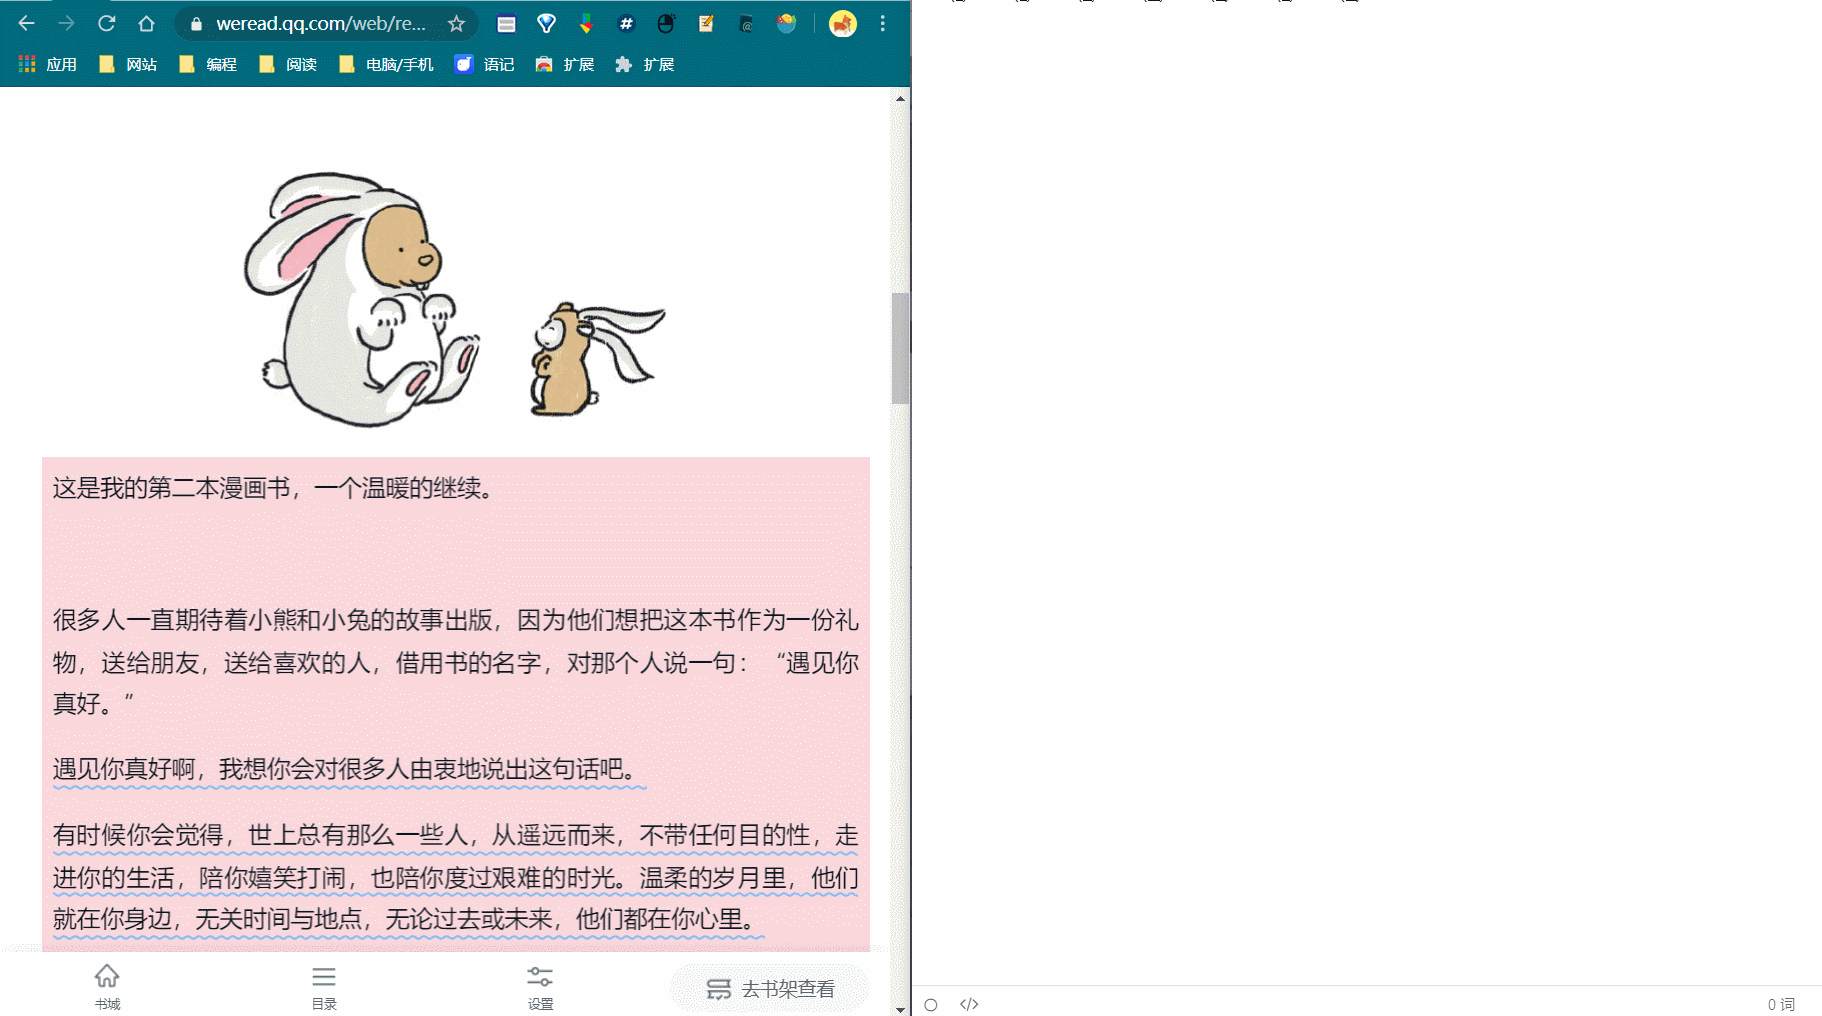Screen dimensions: 1822x1016
Task: Bookmark this page with the star
Action: 457,23
